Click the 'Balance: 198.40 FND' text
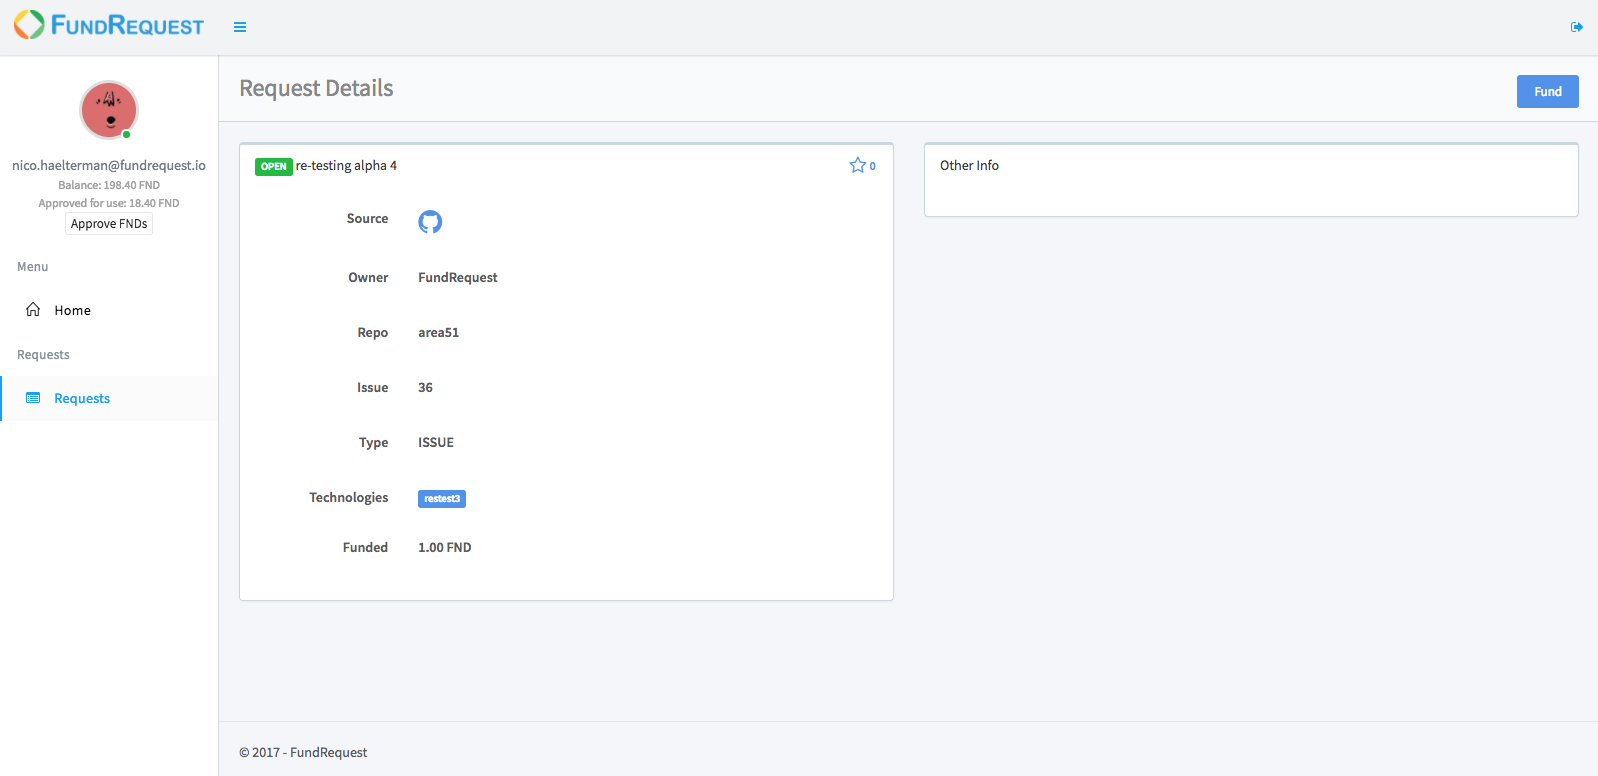Image resolution: width=1598 pixels, height=776 pixels. click(109, 185)
